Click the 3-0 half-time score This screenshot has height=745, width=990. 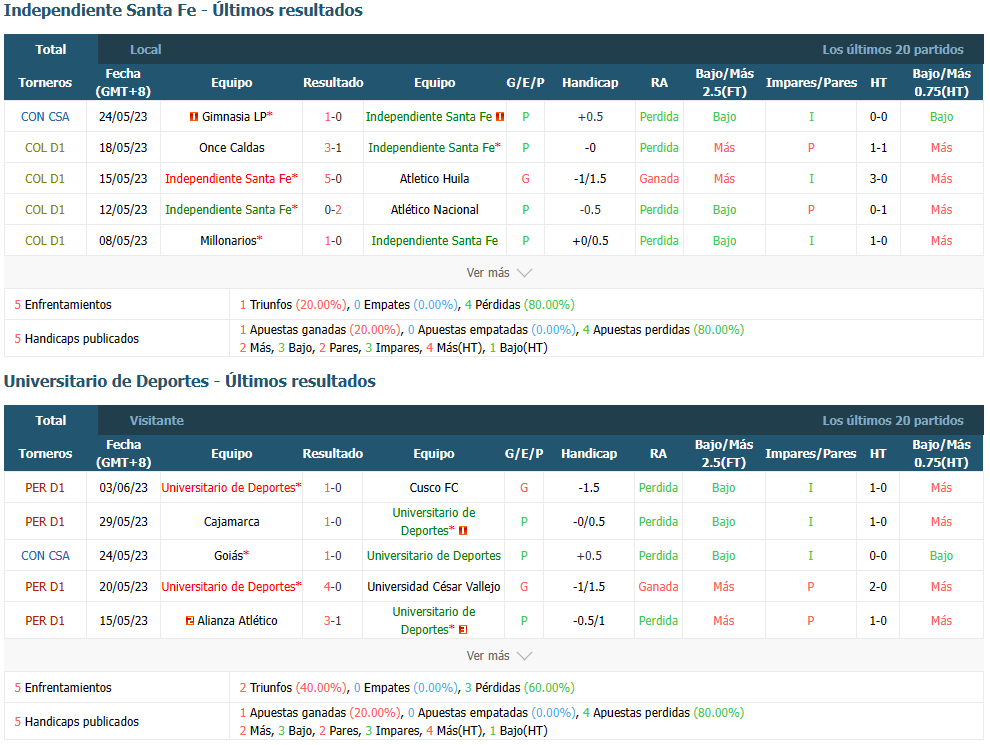pyautogui.click(x=878, y=179)
